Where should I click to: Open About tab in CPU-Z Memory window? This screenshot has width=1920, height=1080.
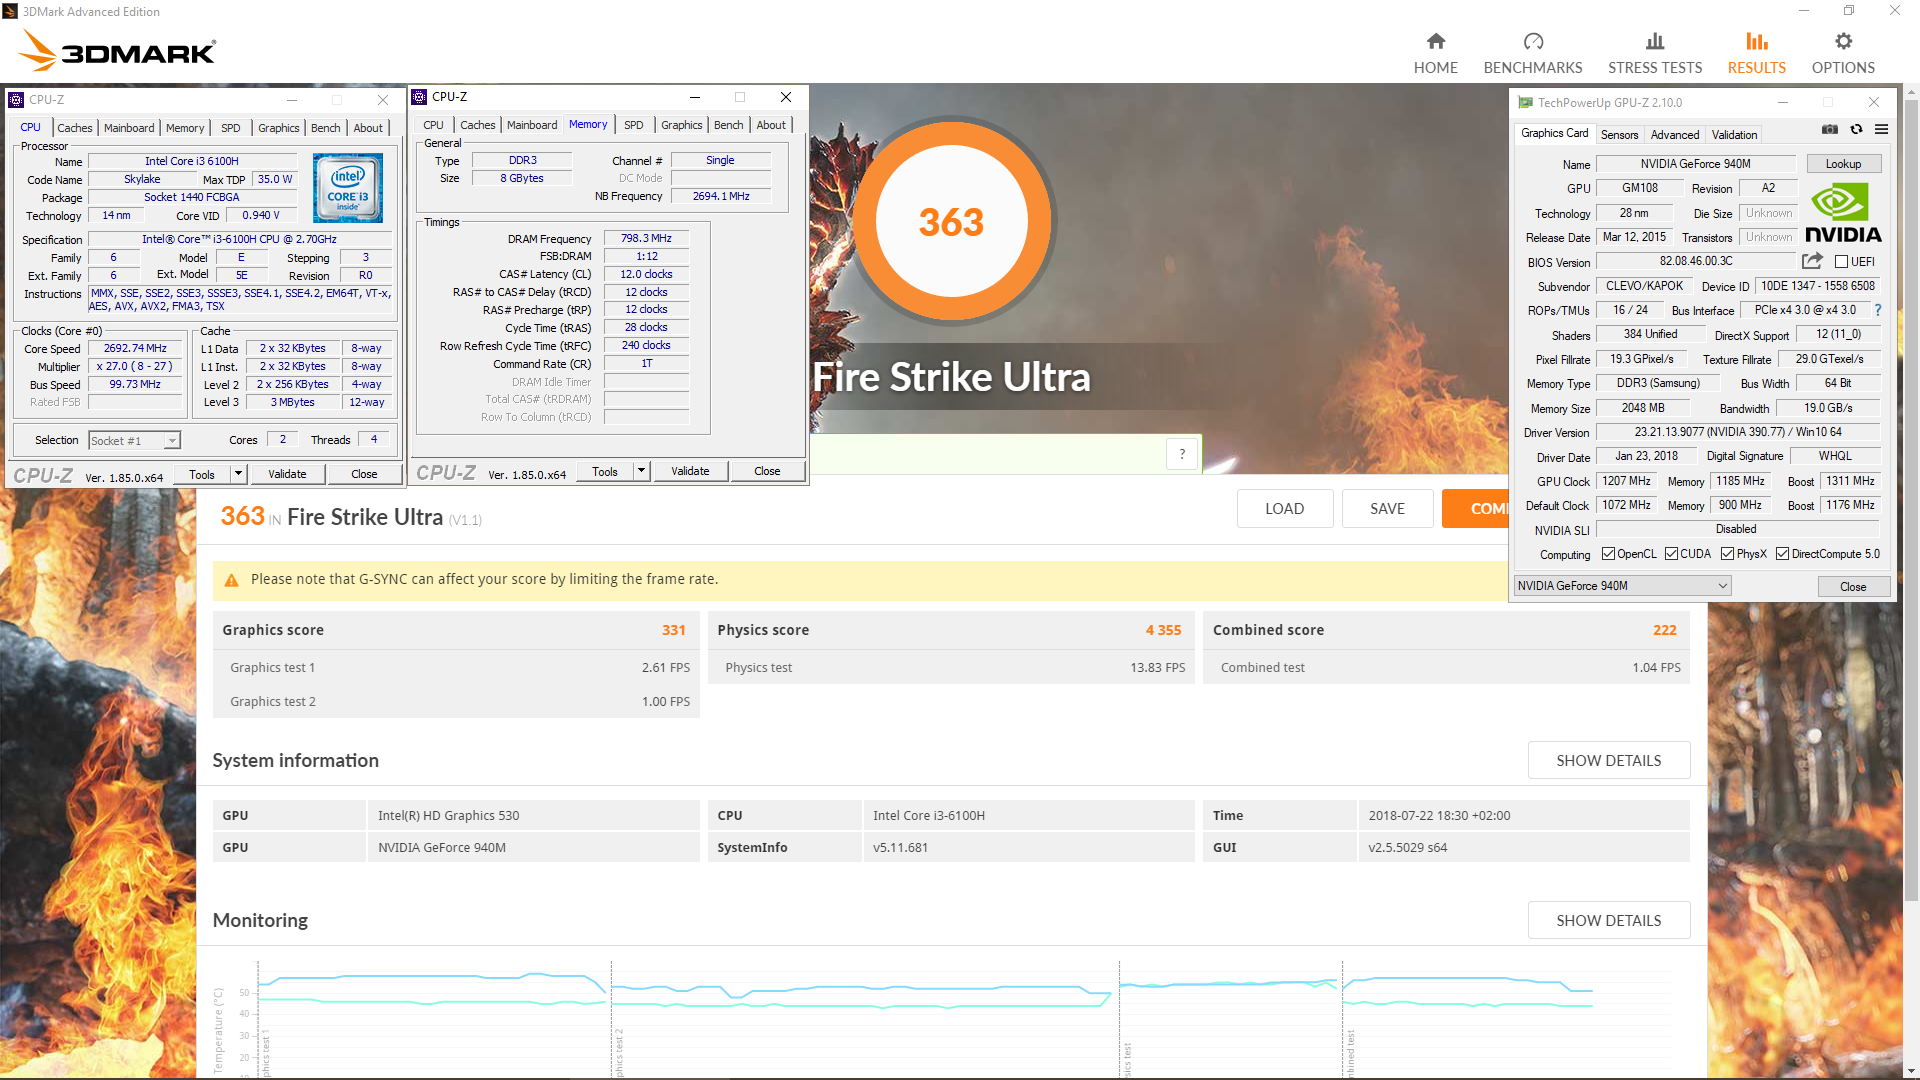click(x=771, y=125)
